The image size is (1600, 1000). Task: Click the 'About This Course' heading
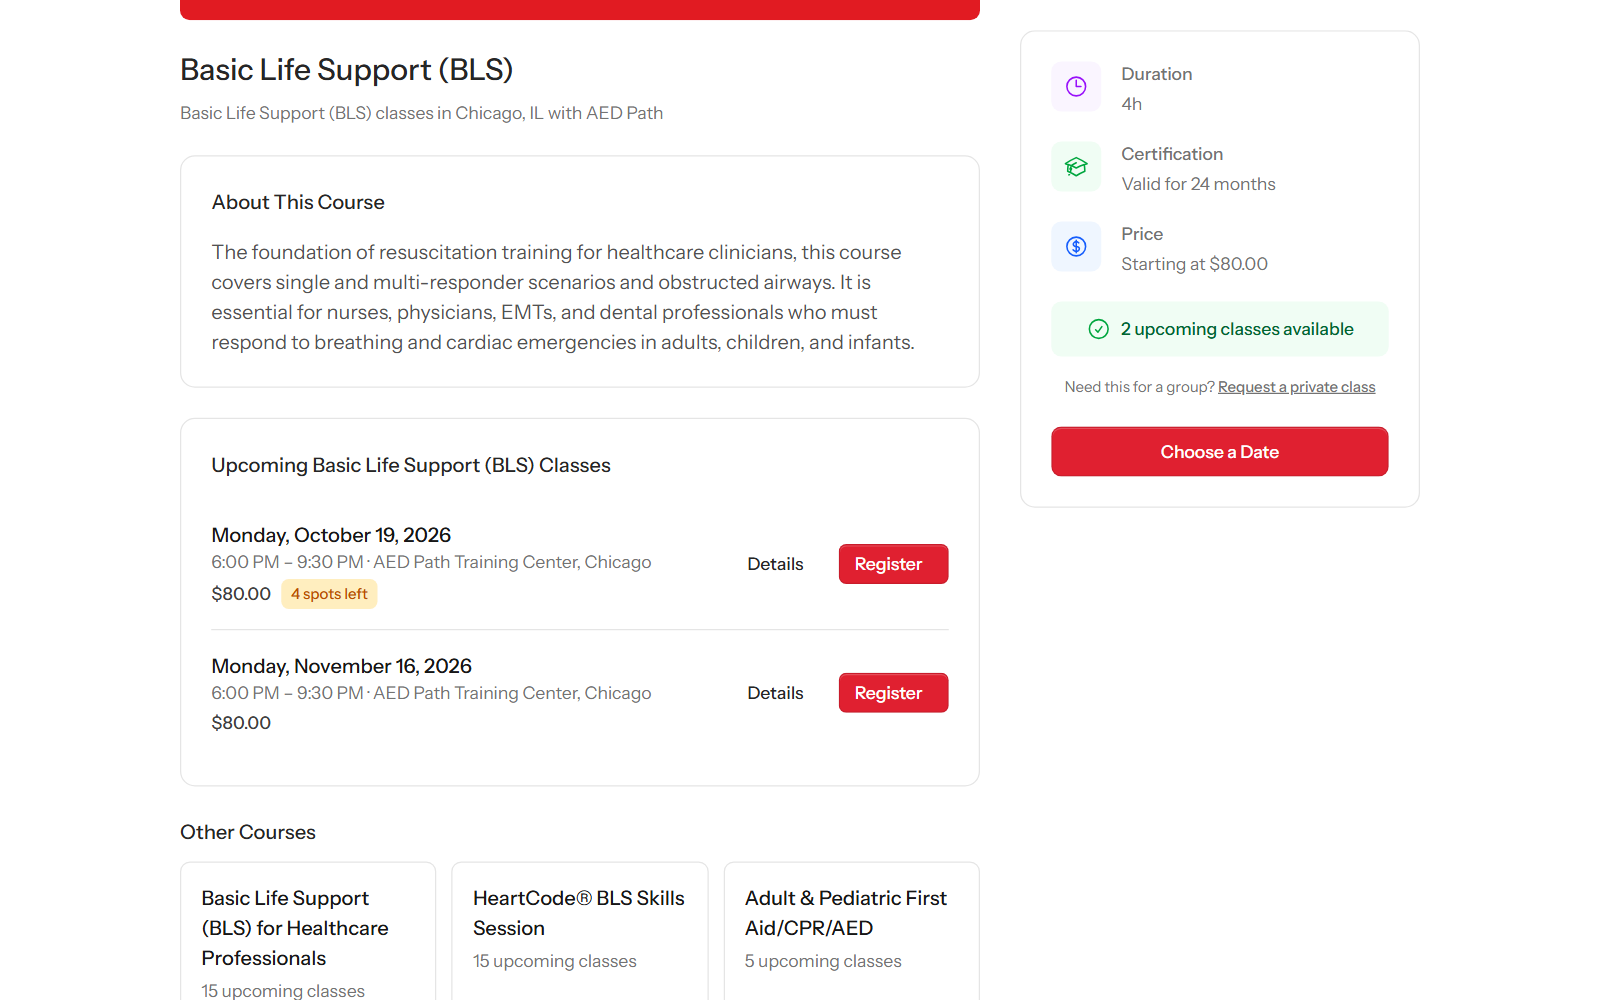coord(298,202)
